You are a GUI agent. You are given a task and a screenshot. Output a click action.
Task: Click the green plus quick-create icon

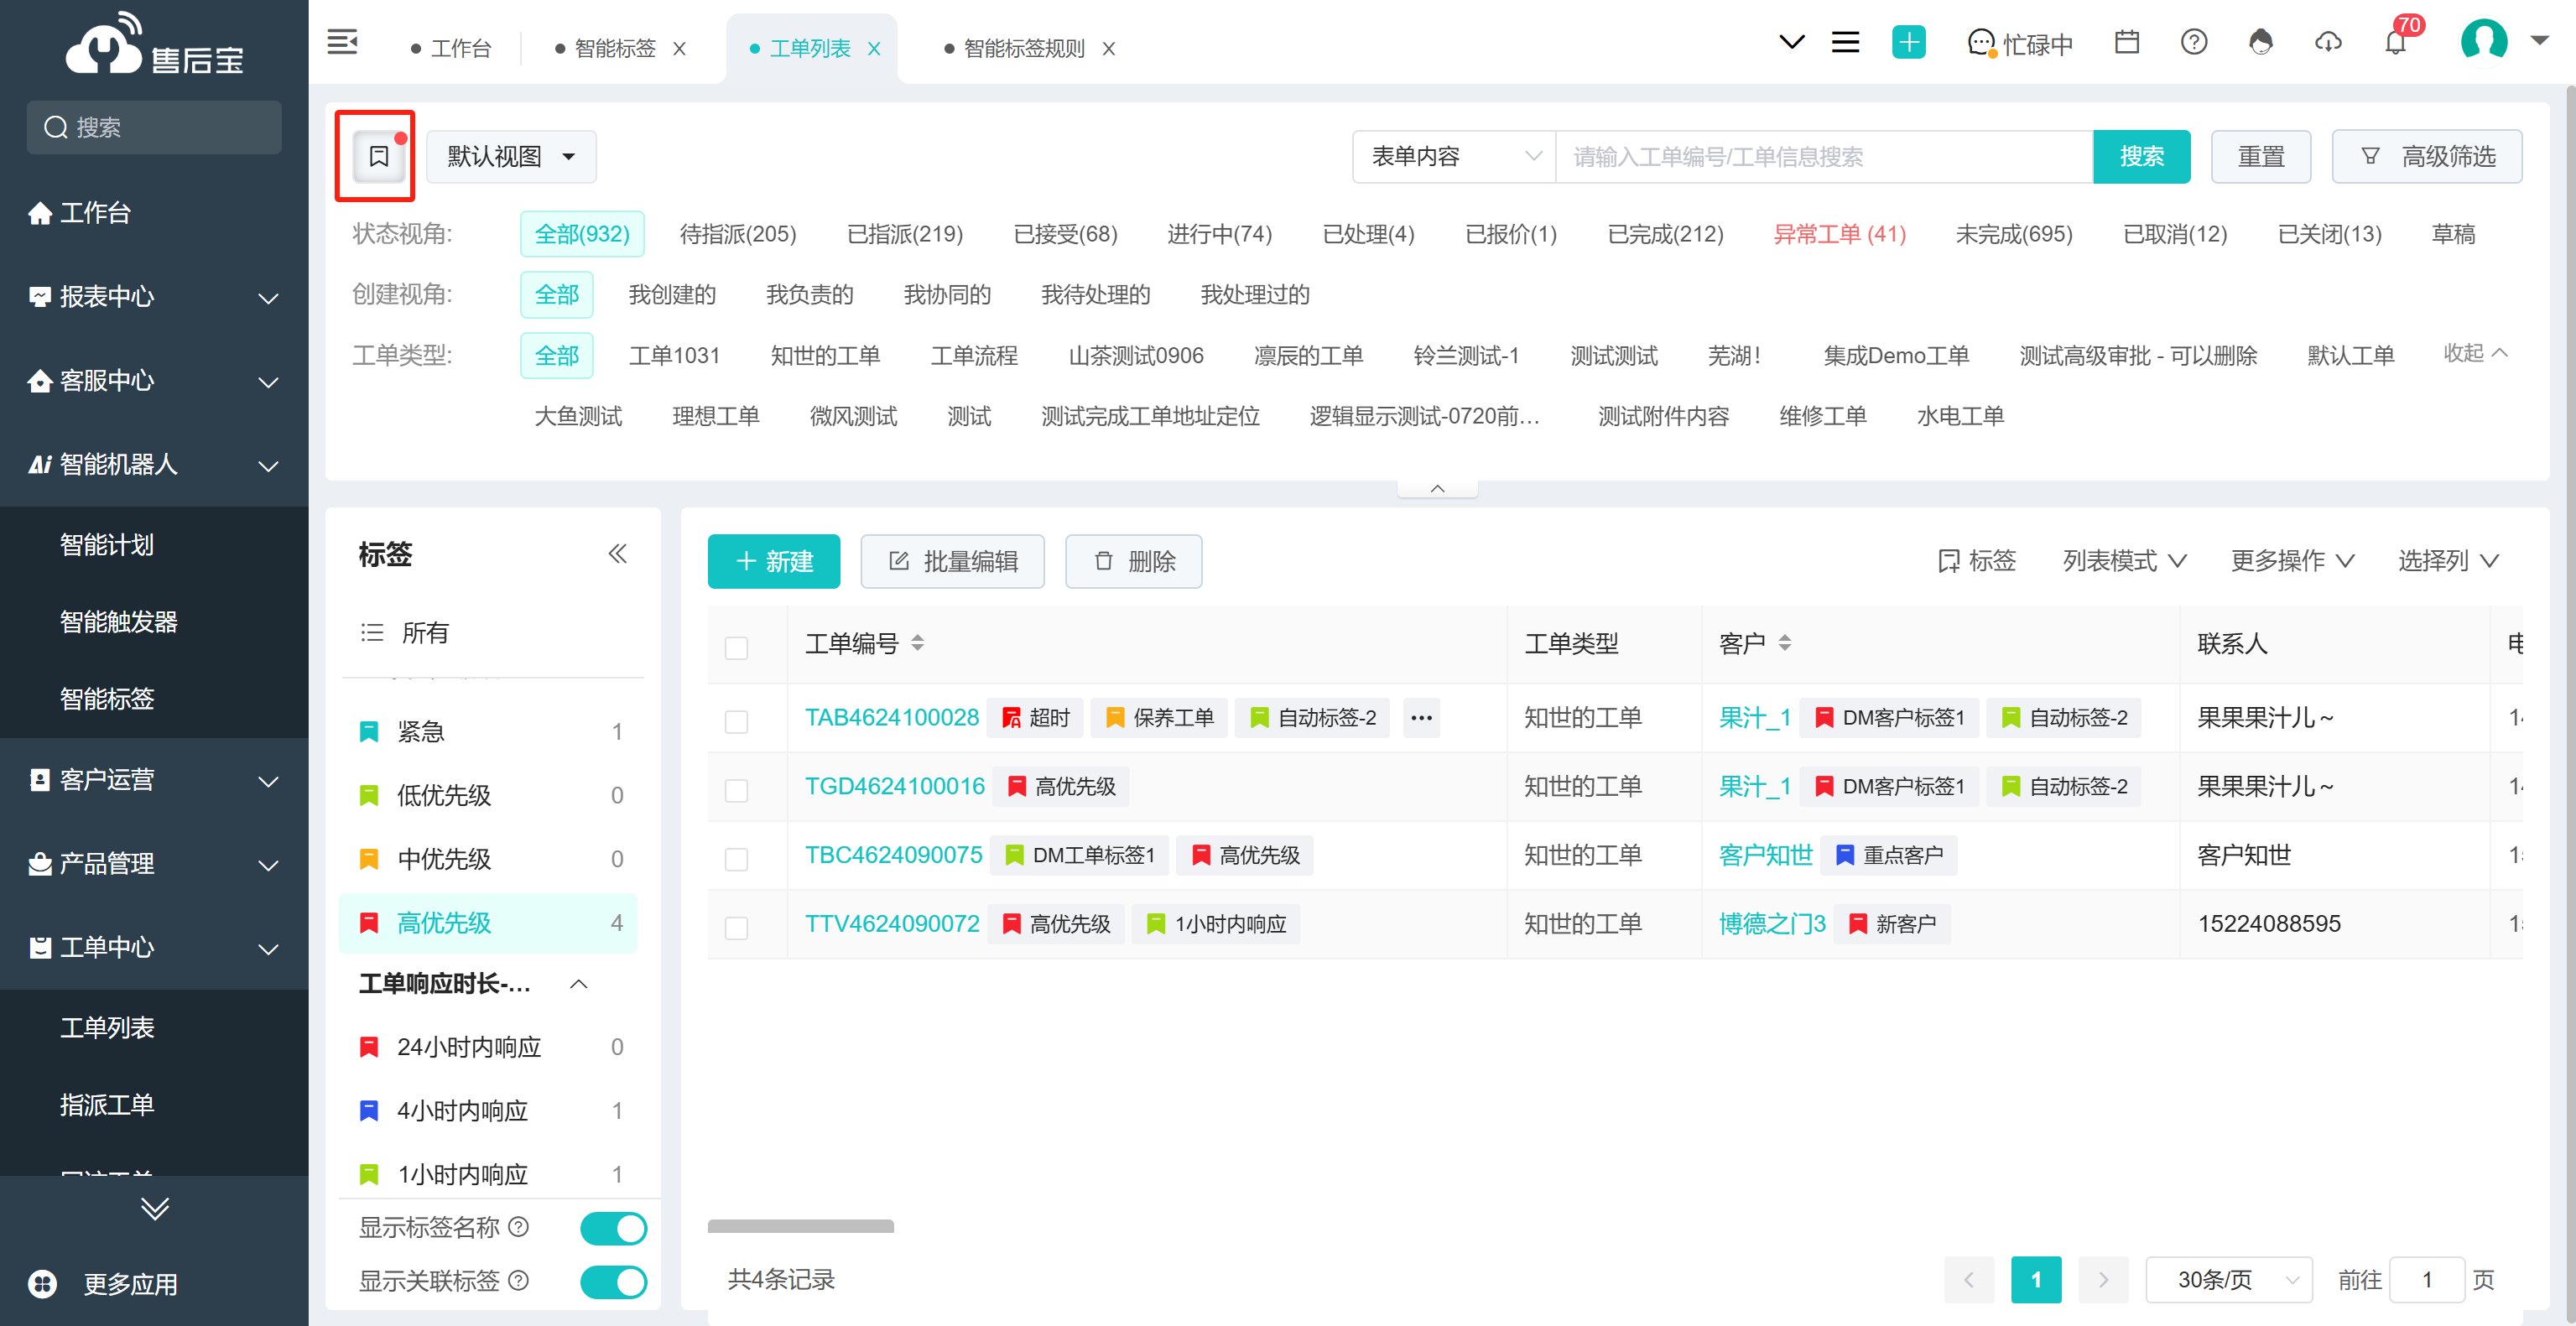point(1908,42)
